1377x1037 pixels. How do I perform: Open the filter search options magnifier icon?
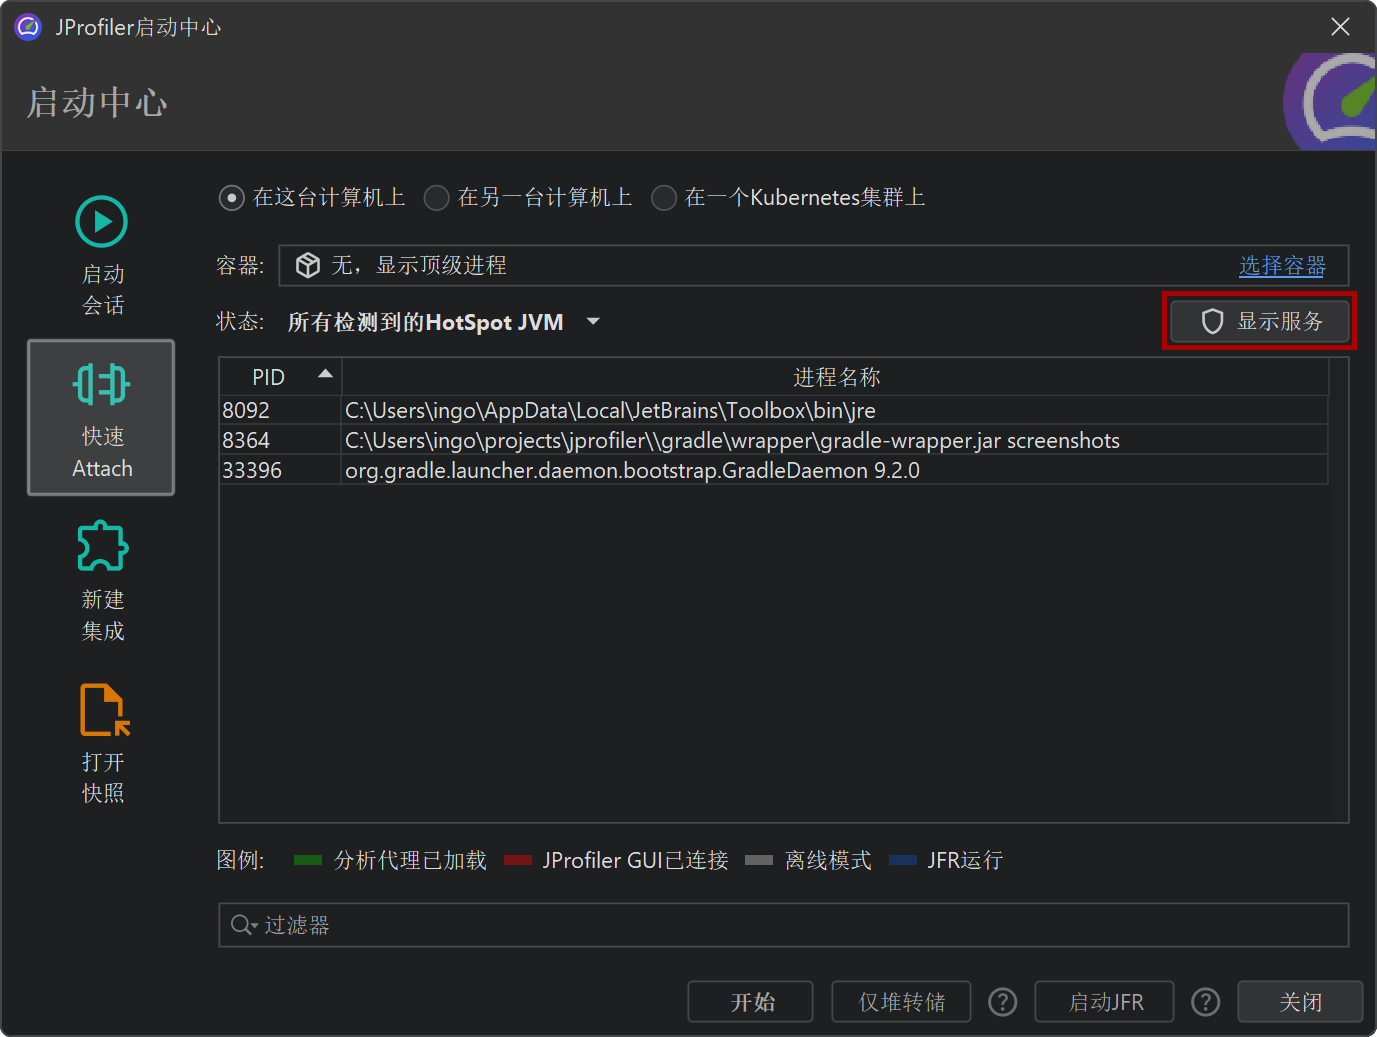click(243, 925)
